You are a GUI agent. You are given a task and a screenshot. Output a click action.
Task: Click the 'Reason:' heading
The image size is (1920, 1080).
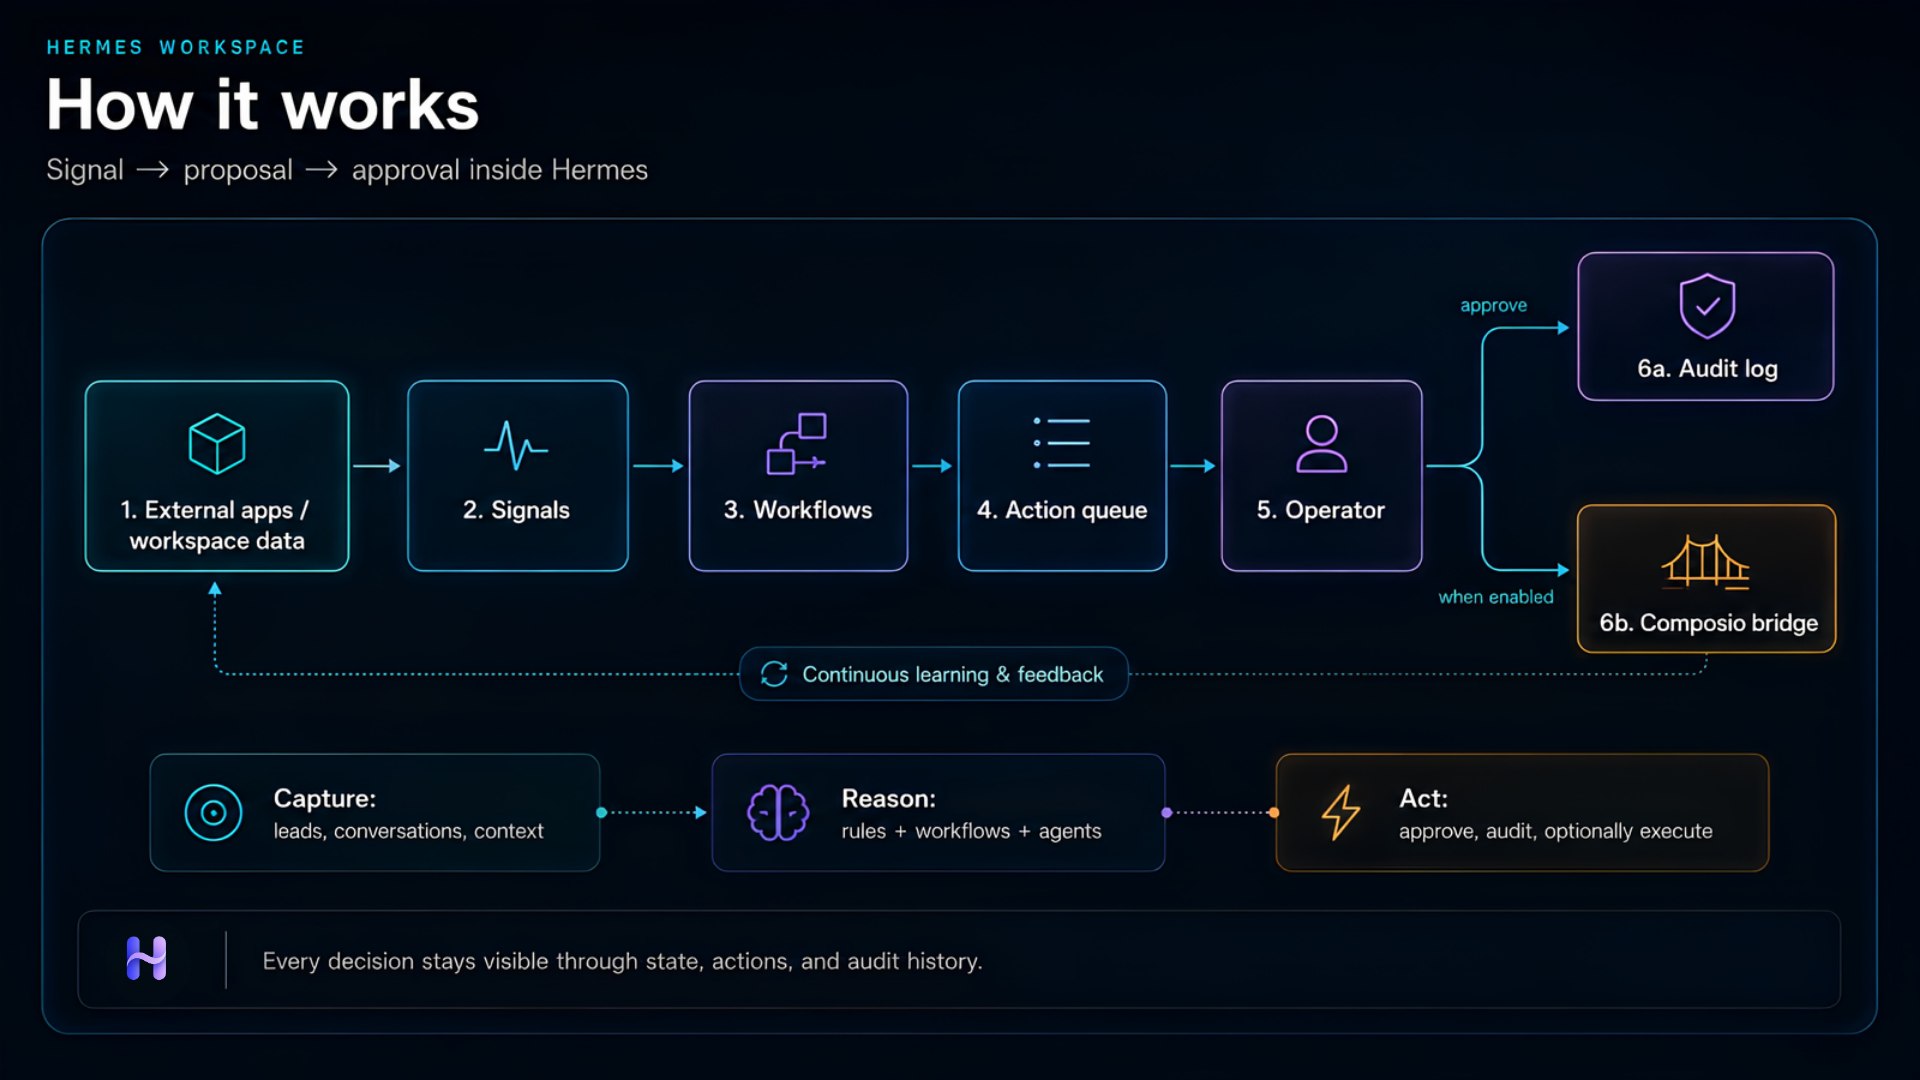click(889, 798)
